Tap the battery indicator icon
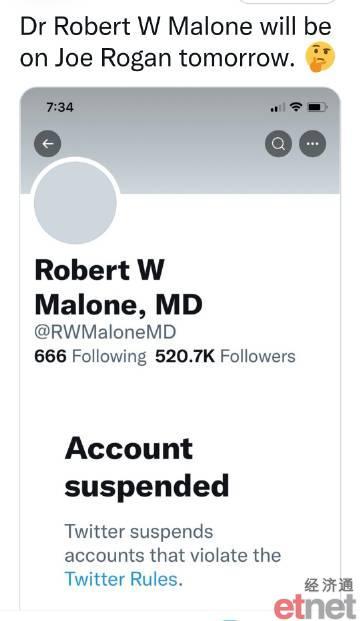Image resolution: width=360 pixels, height=621 pixels. click(317, 107)
